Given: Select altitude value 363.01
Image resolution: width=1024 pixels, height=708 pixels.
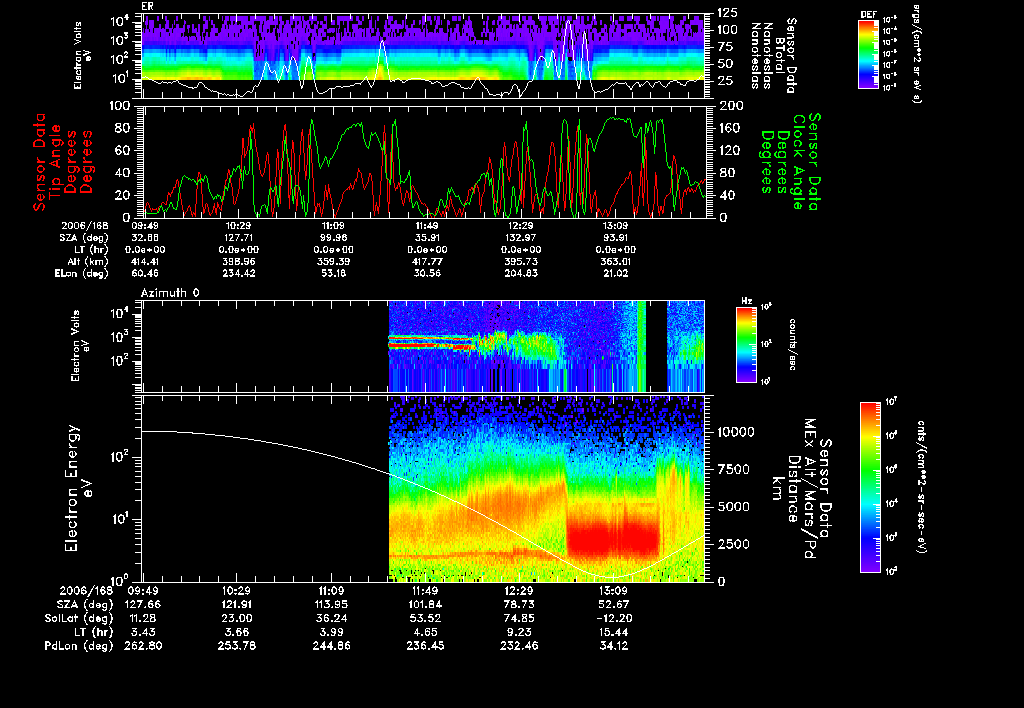Looking at the screenshot, I should (615, 261).
